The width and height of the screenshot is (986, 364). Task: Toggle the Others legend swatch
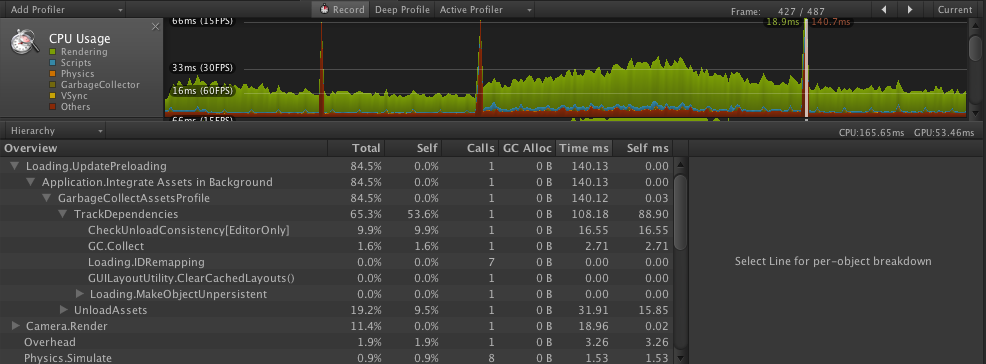coord(53,107)
